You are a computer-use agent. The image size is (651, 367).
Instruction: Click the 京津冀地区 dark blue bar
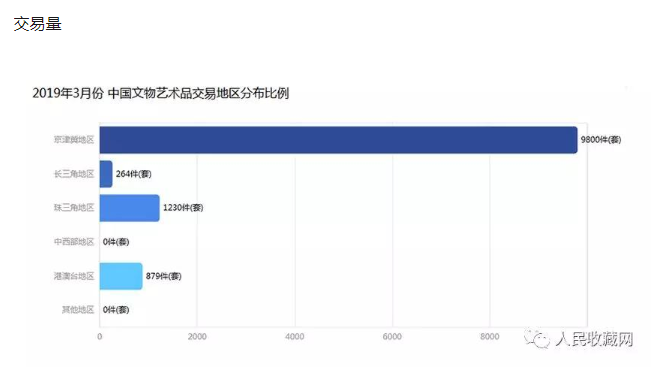pyautogui.click(x=338, y=140)
